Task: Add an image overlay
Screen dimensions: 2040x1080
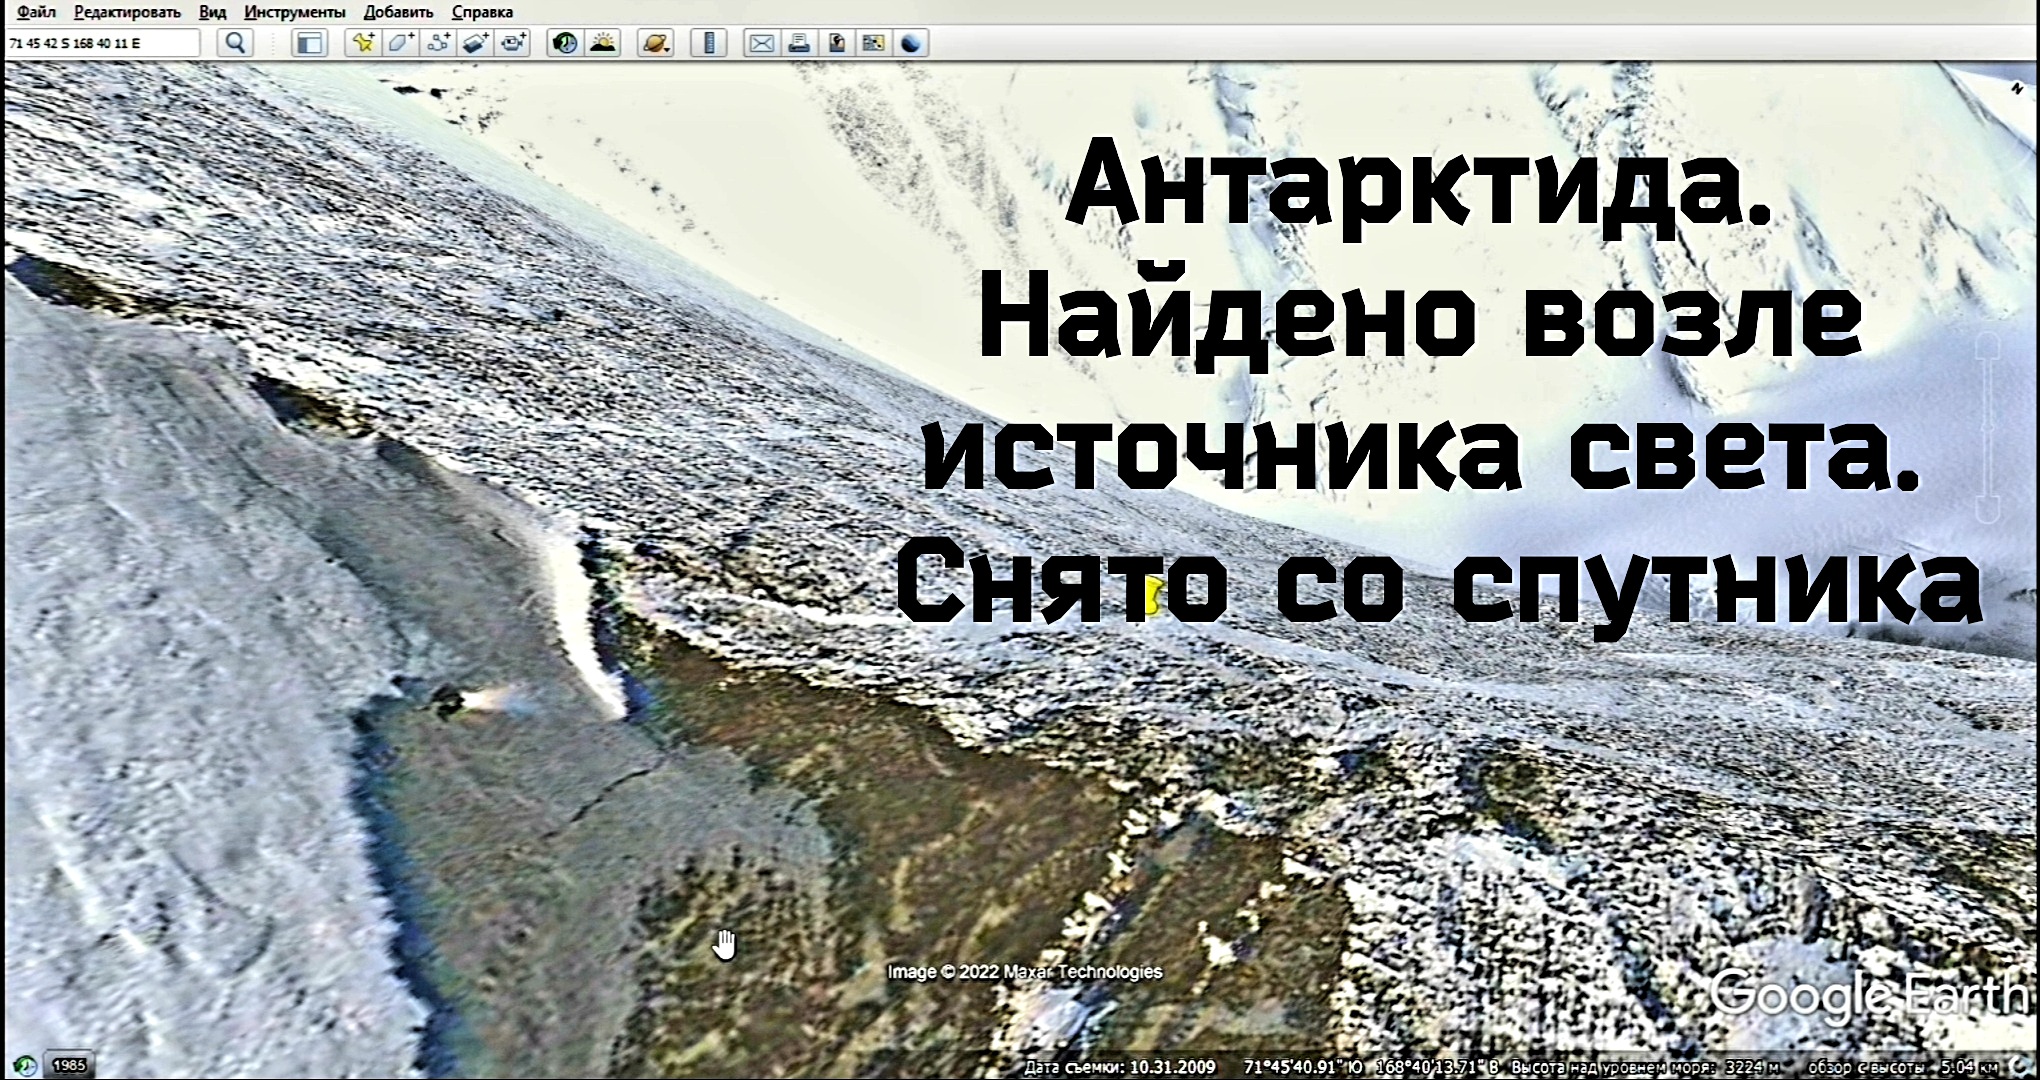Action: [x=476, y=43]
